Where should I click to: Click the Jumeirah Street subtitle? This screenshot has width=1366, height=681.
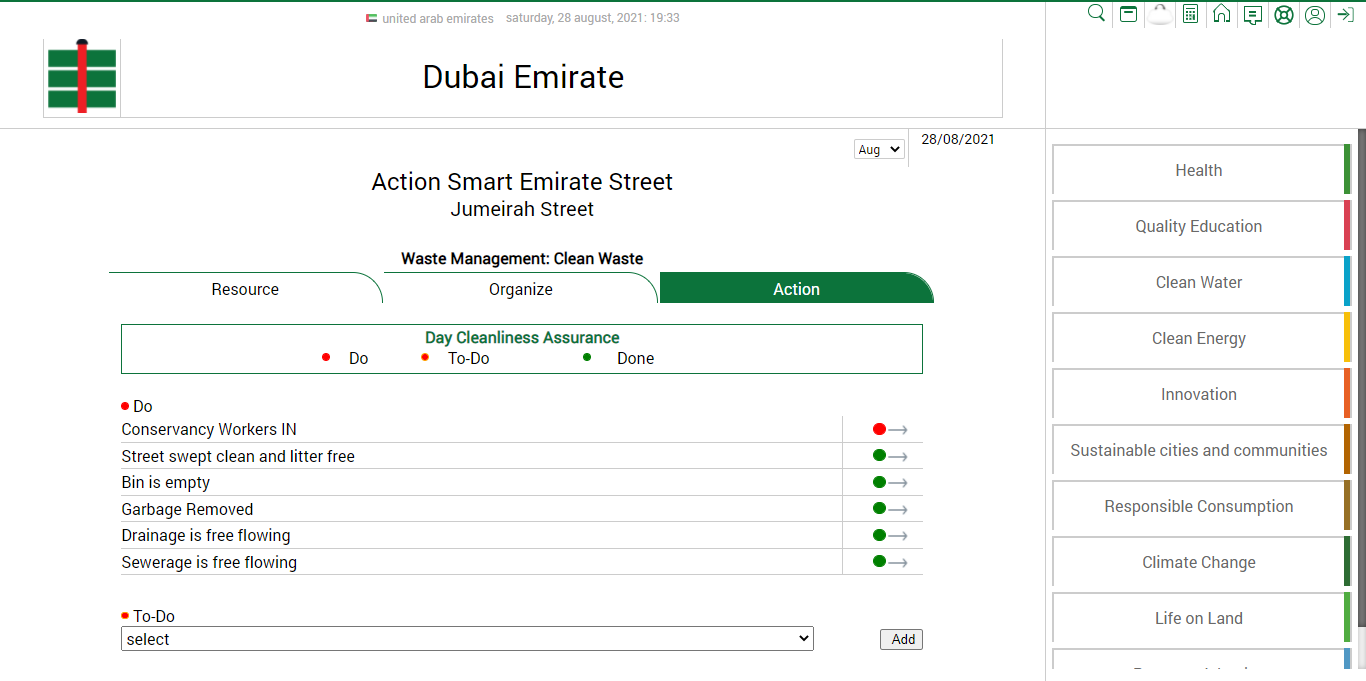click(x=522, y=209)
